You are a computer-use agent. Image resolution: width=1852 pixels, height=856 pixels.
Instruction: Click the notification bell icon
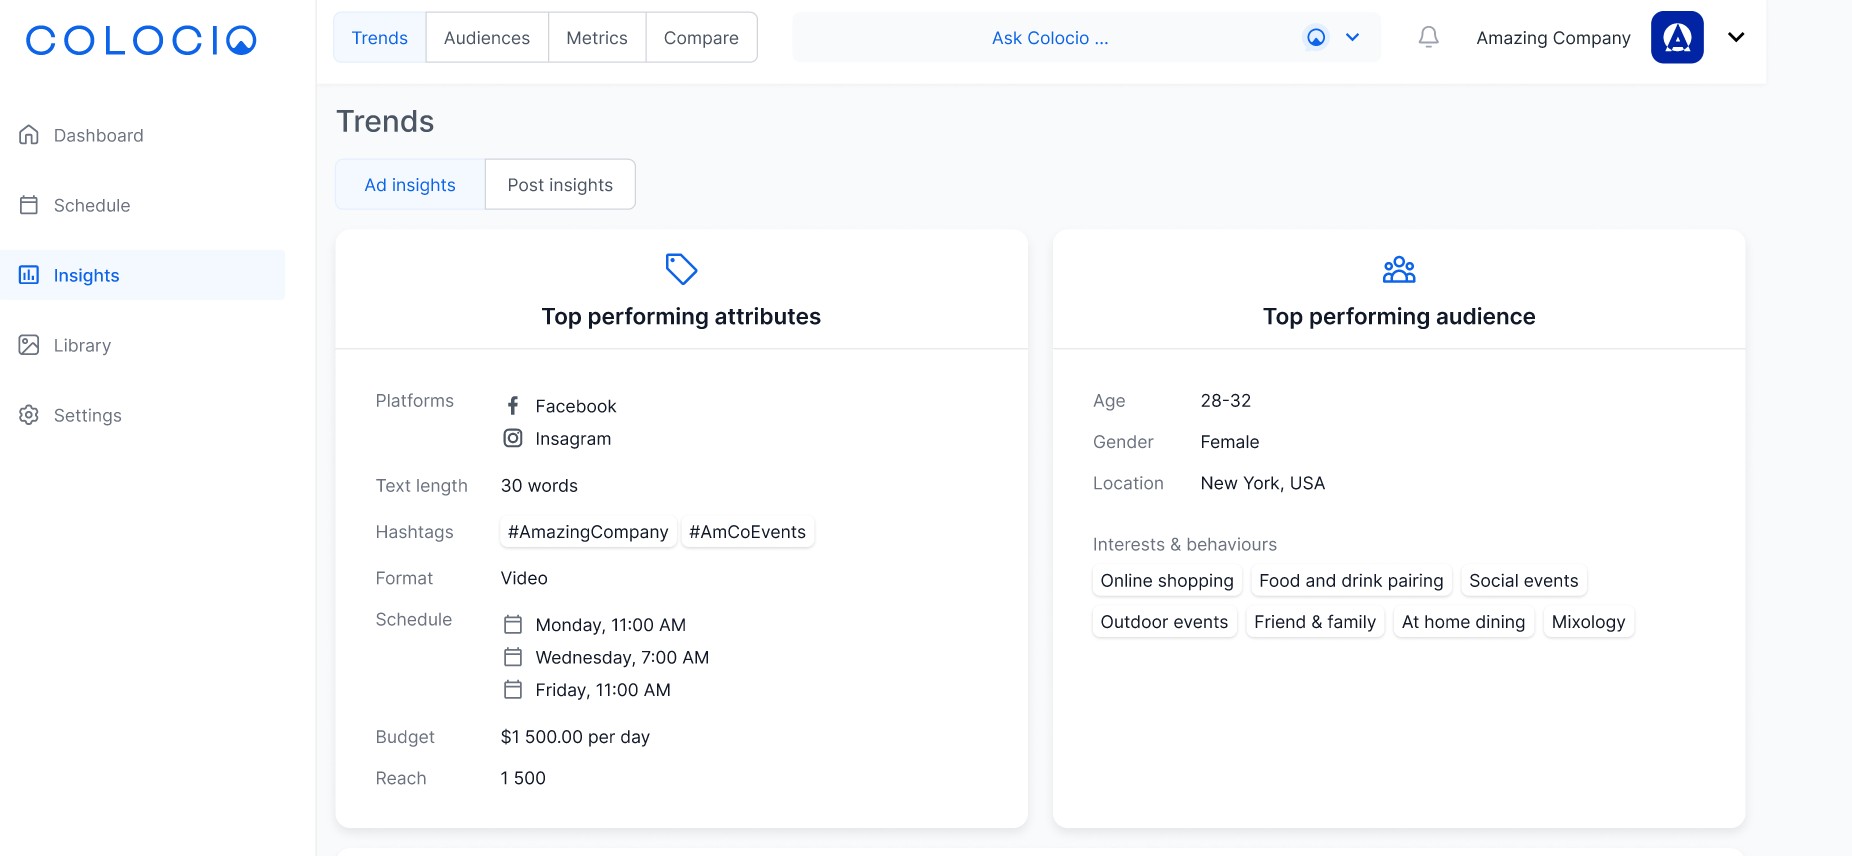coord(1428,38)
